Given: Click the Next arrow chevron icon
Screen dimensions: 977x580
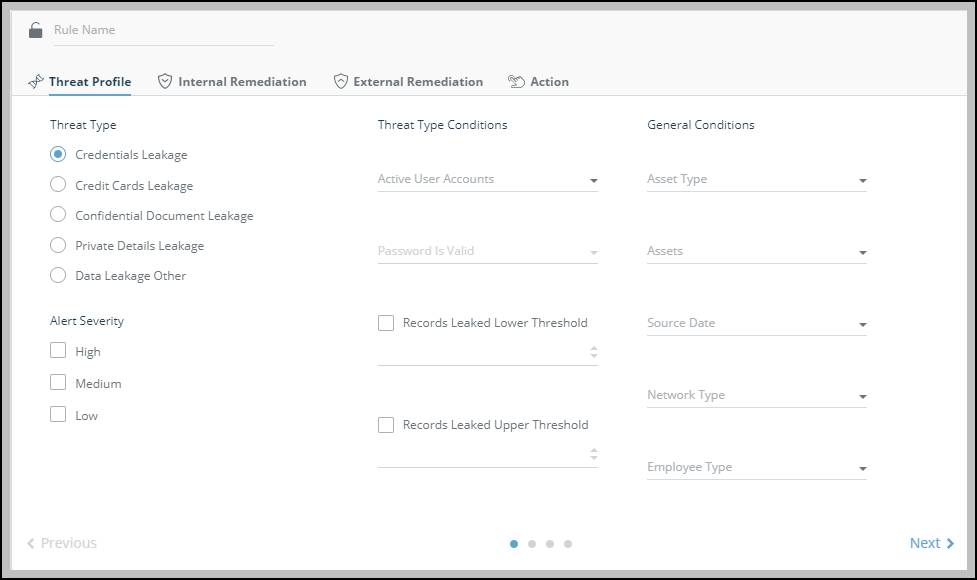Looking at the screenshot, I should pyautogui.click(x=950, y=544).
